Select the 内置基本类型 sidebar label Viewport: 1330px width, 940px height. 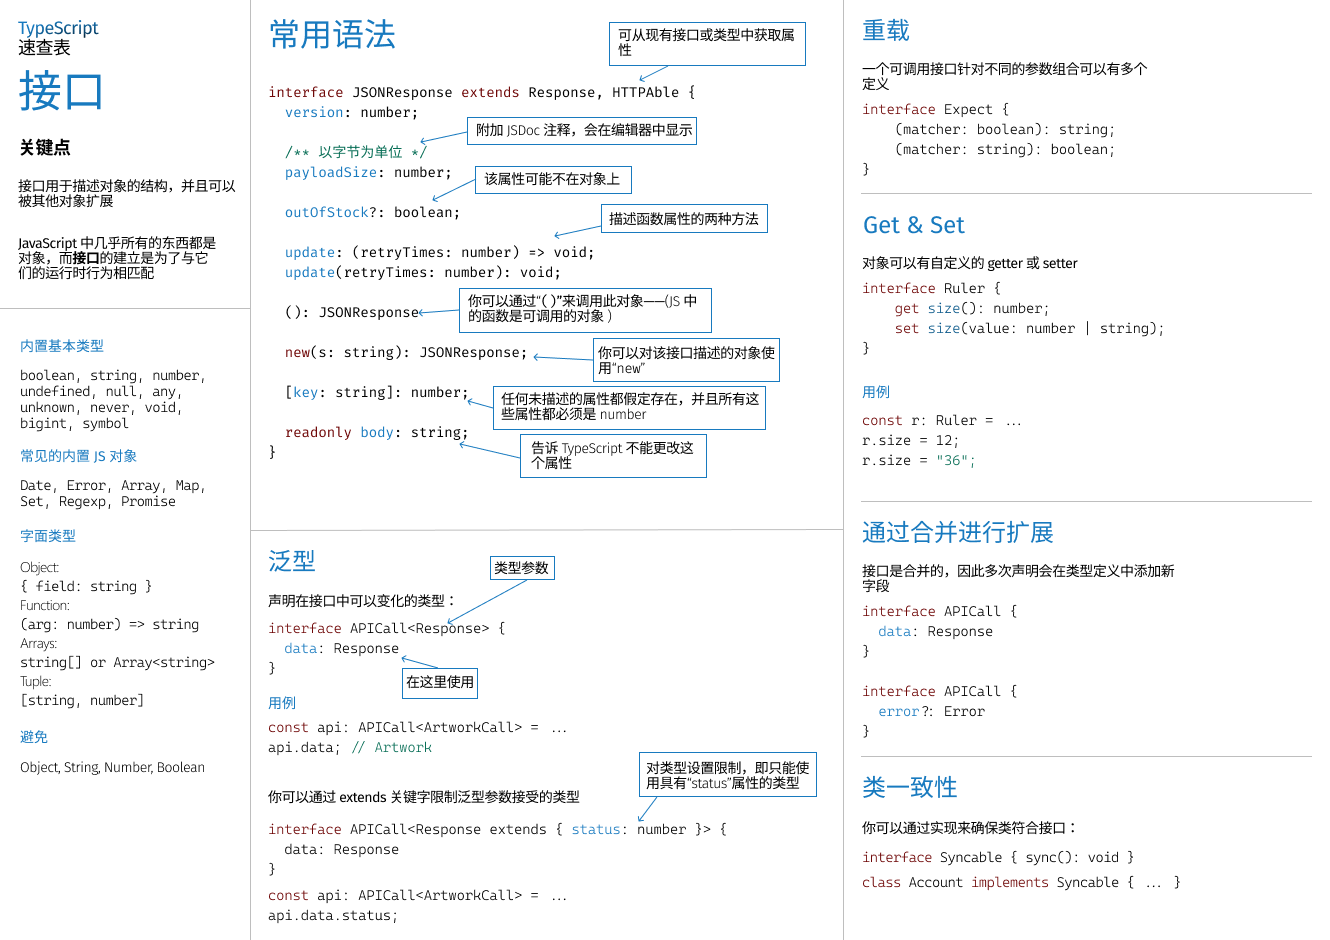[60, 346]
